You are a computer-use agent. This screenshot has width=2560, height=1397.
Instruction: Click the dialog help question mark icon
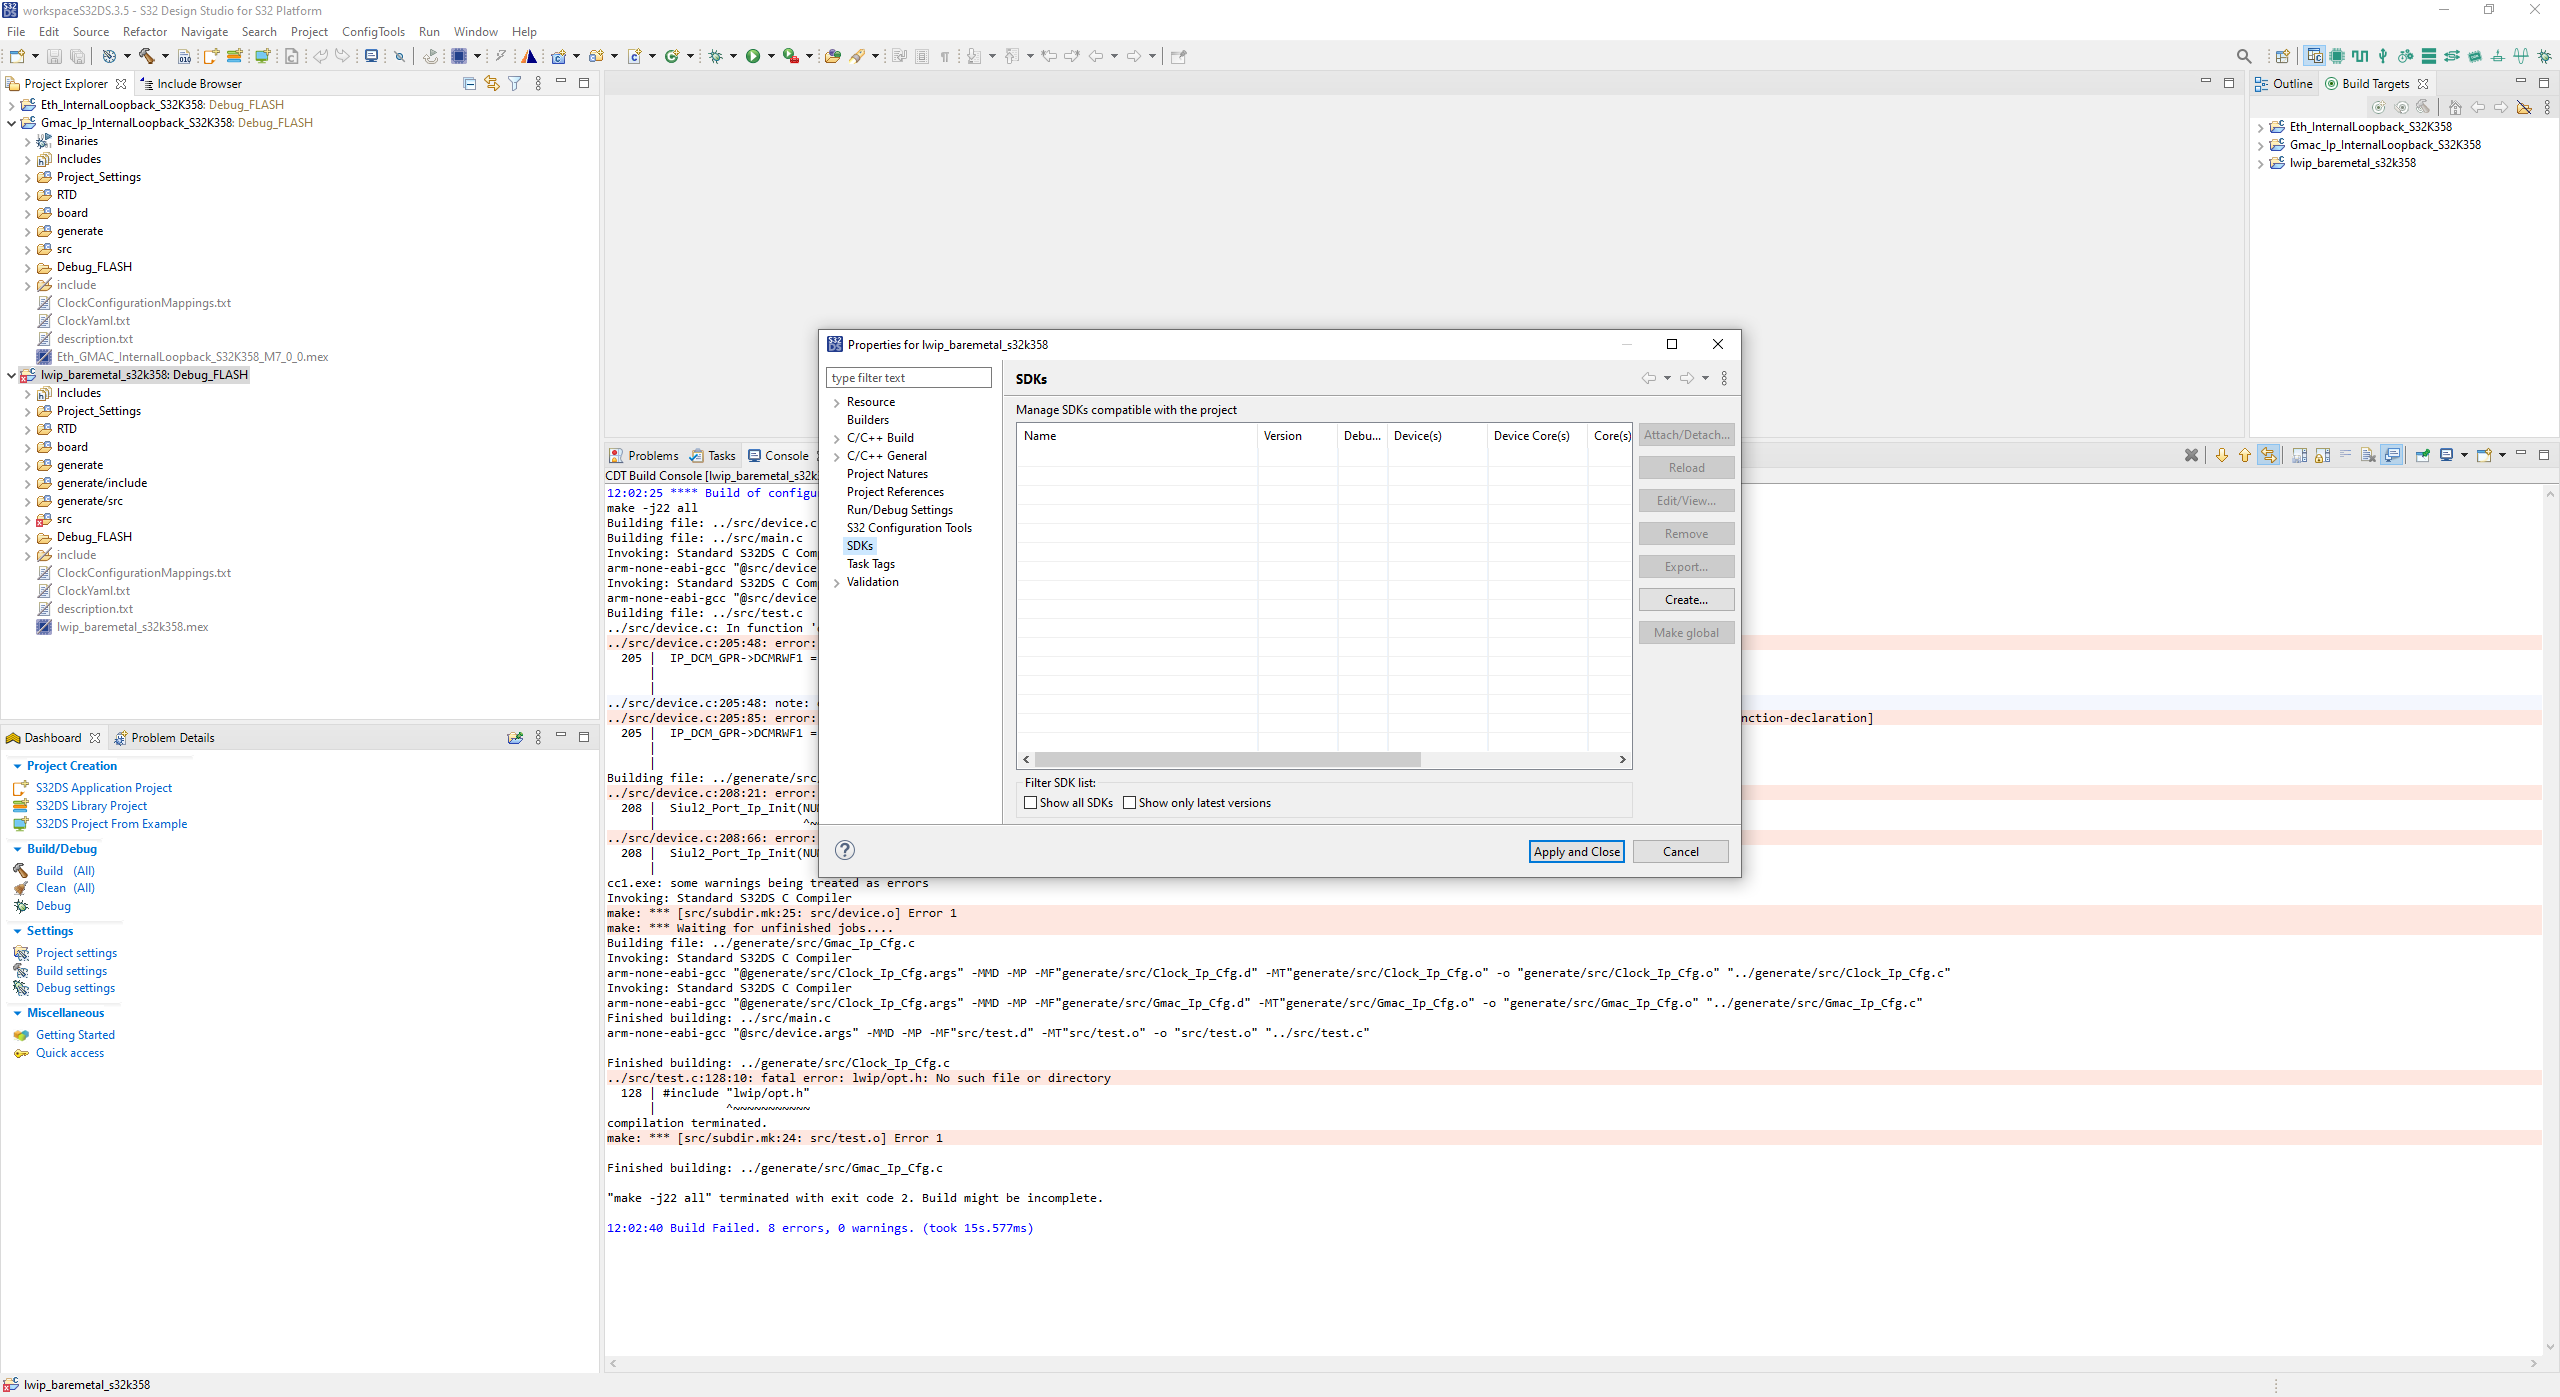845,850
